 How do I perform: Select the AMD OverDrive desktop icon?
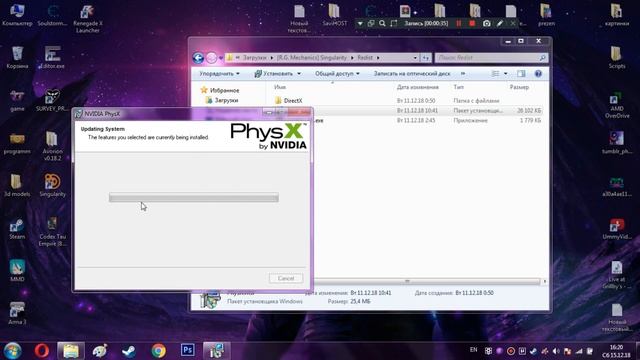click(x=617, y=105)
